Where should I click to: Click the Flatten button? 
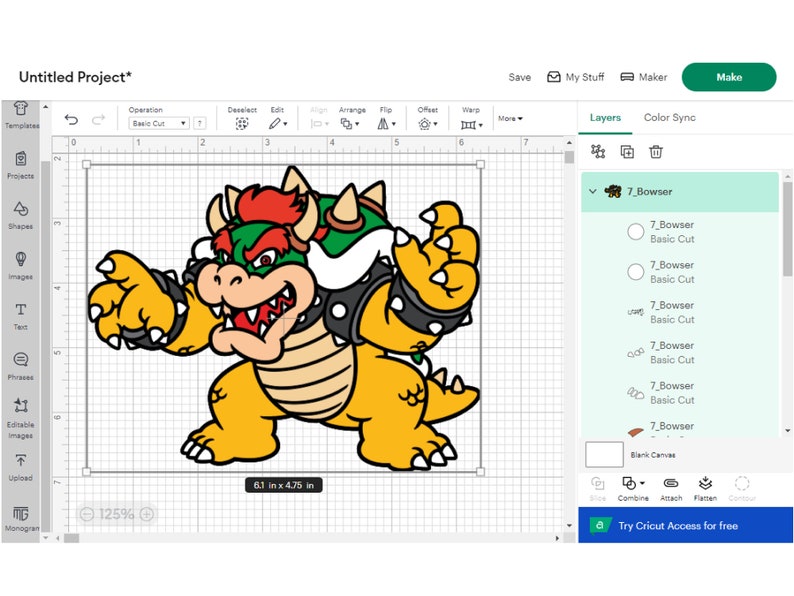click(705, 489)
